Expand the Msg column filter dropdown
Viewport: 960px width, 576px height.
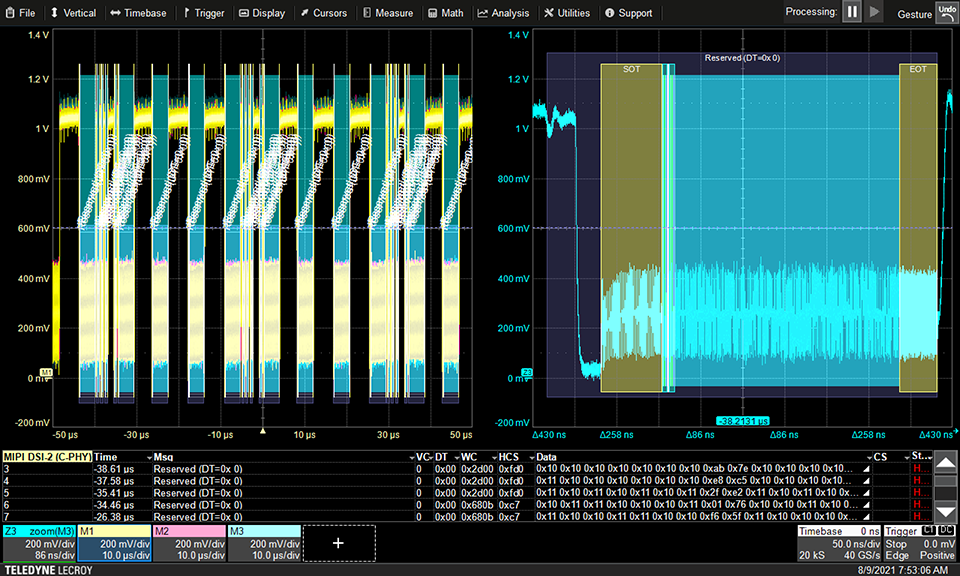pos(413,456)
